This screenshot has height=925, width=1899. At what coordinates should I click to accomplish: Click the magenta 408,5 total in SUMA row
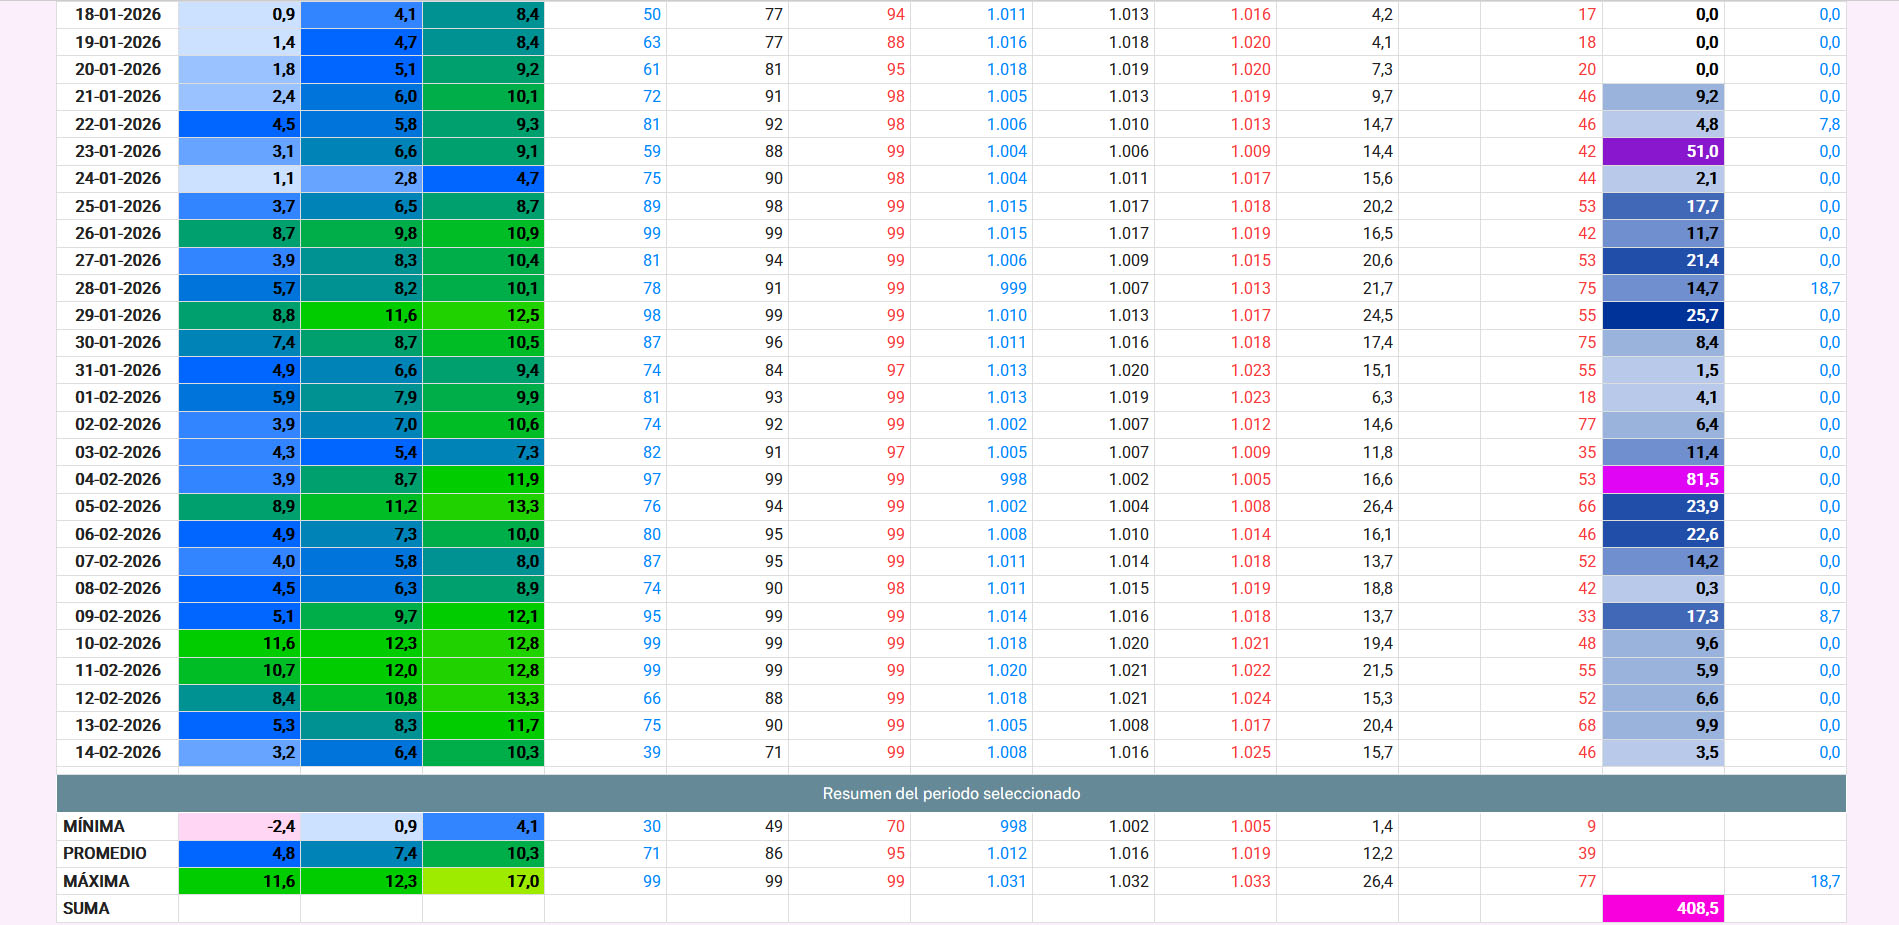click(x=1663, y=908)
